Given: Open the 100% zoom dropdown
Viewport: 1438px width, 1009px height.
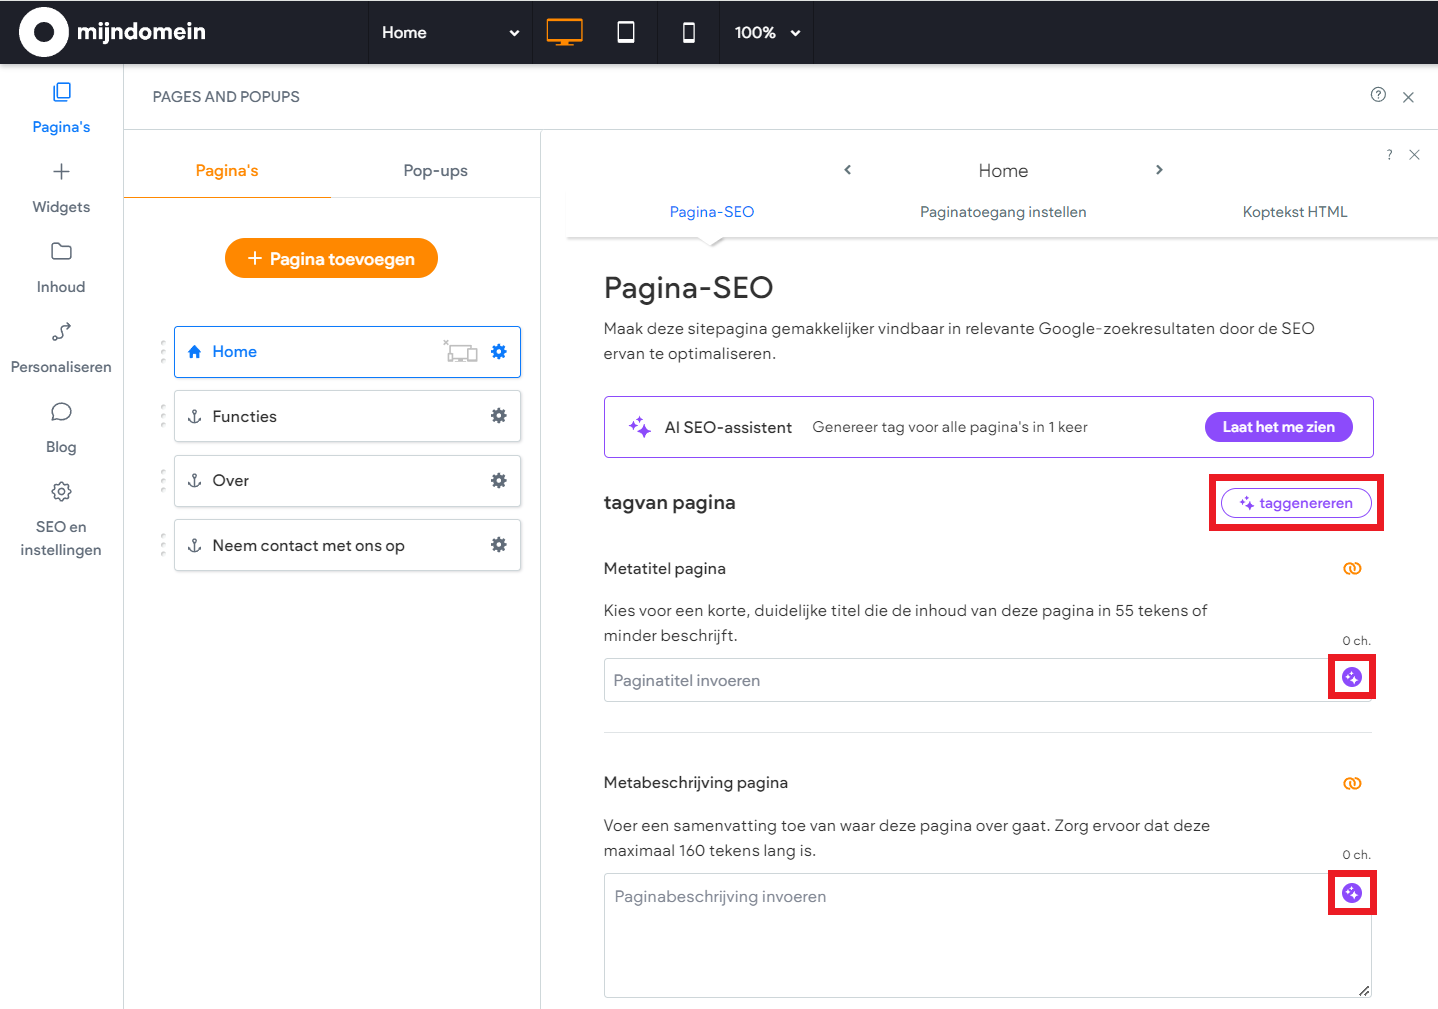Looking at the screenshot, I should pos(766,32).
